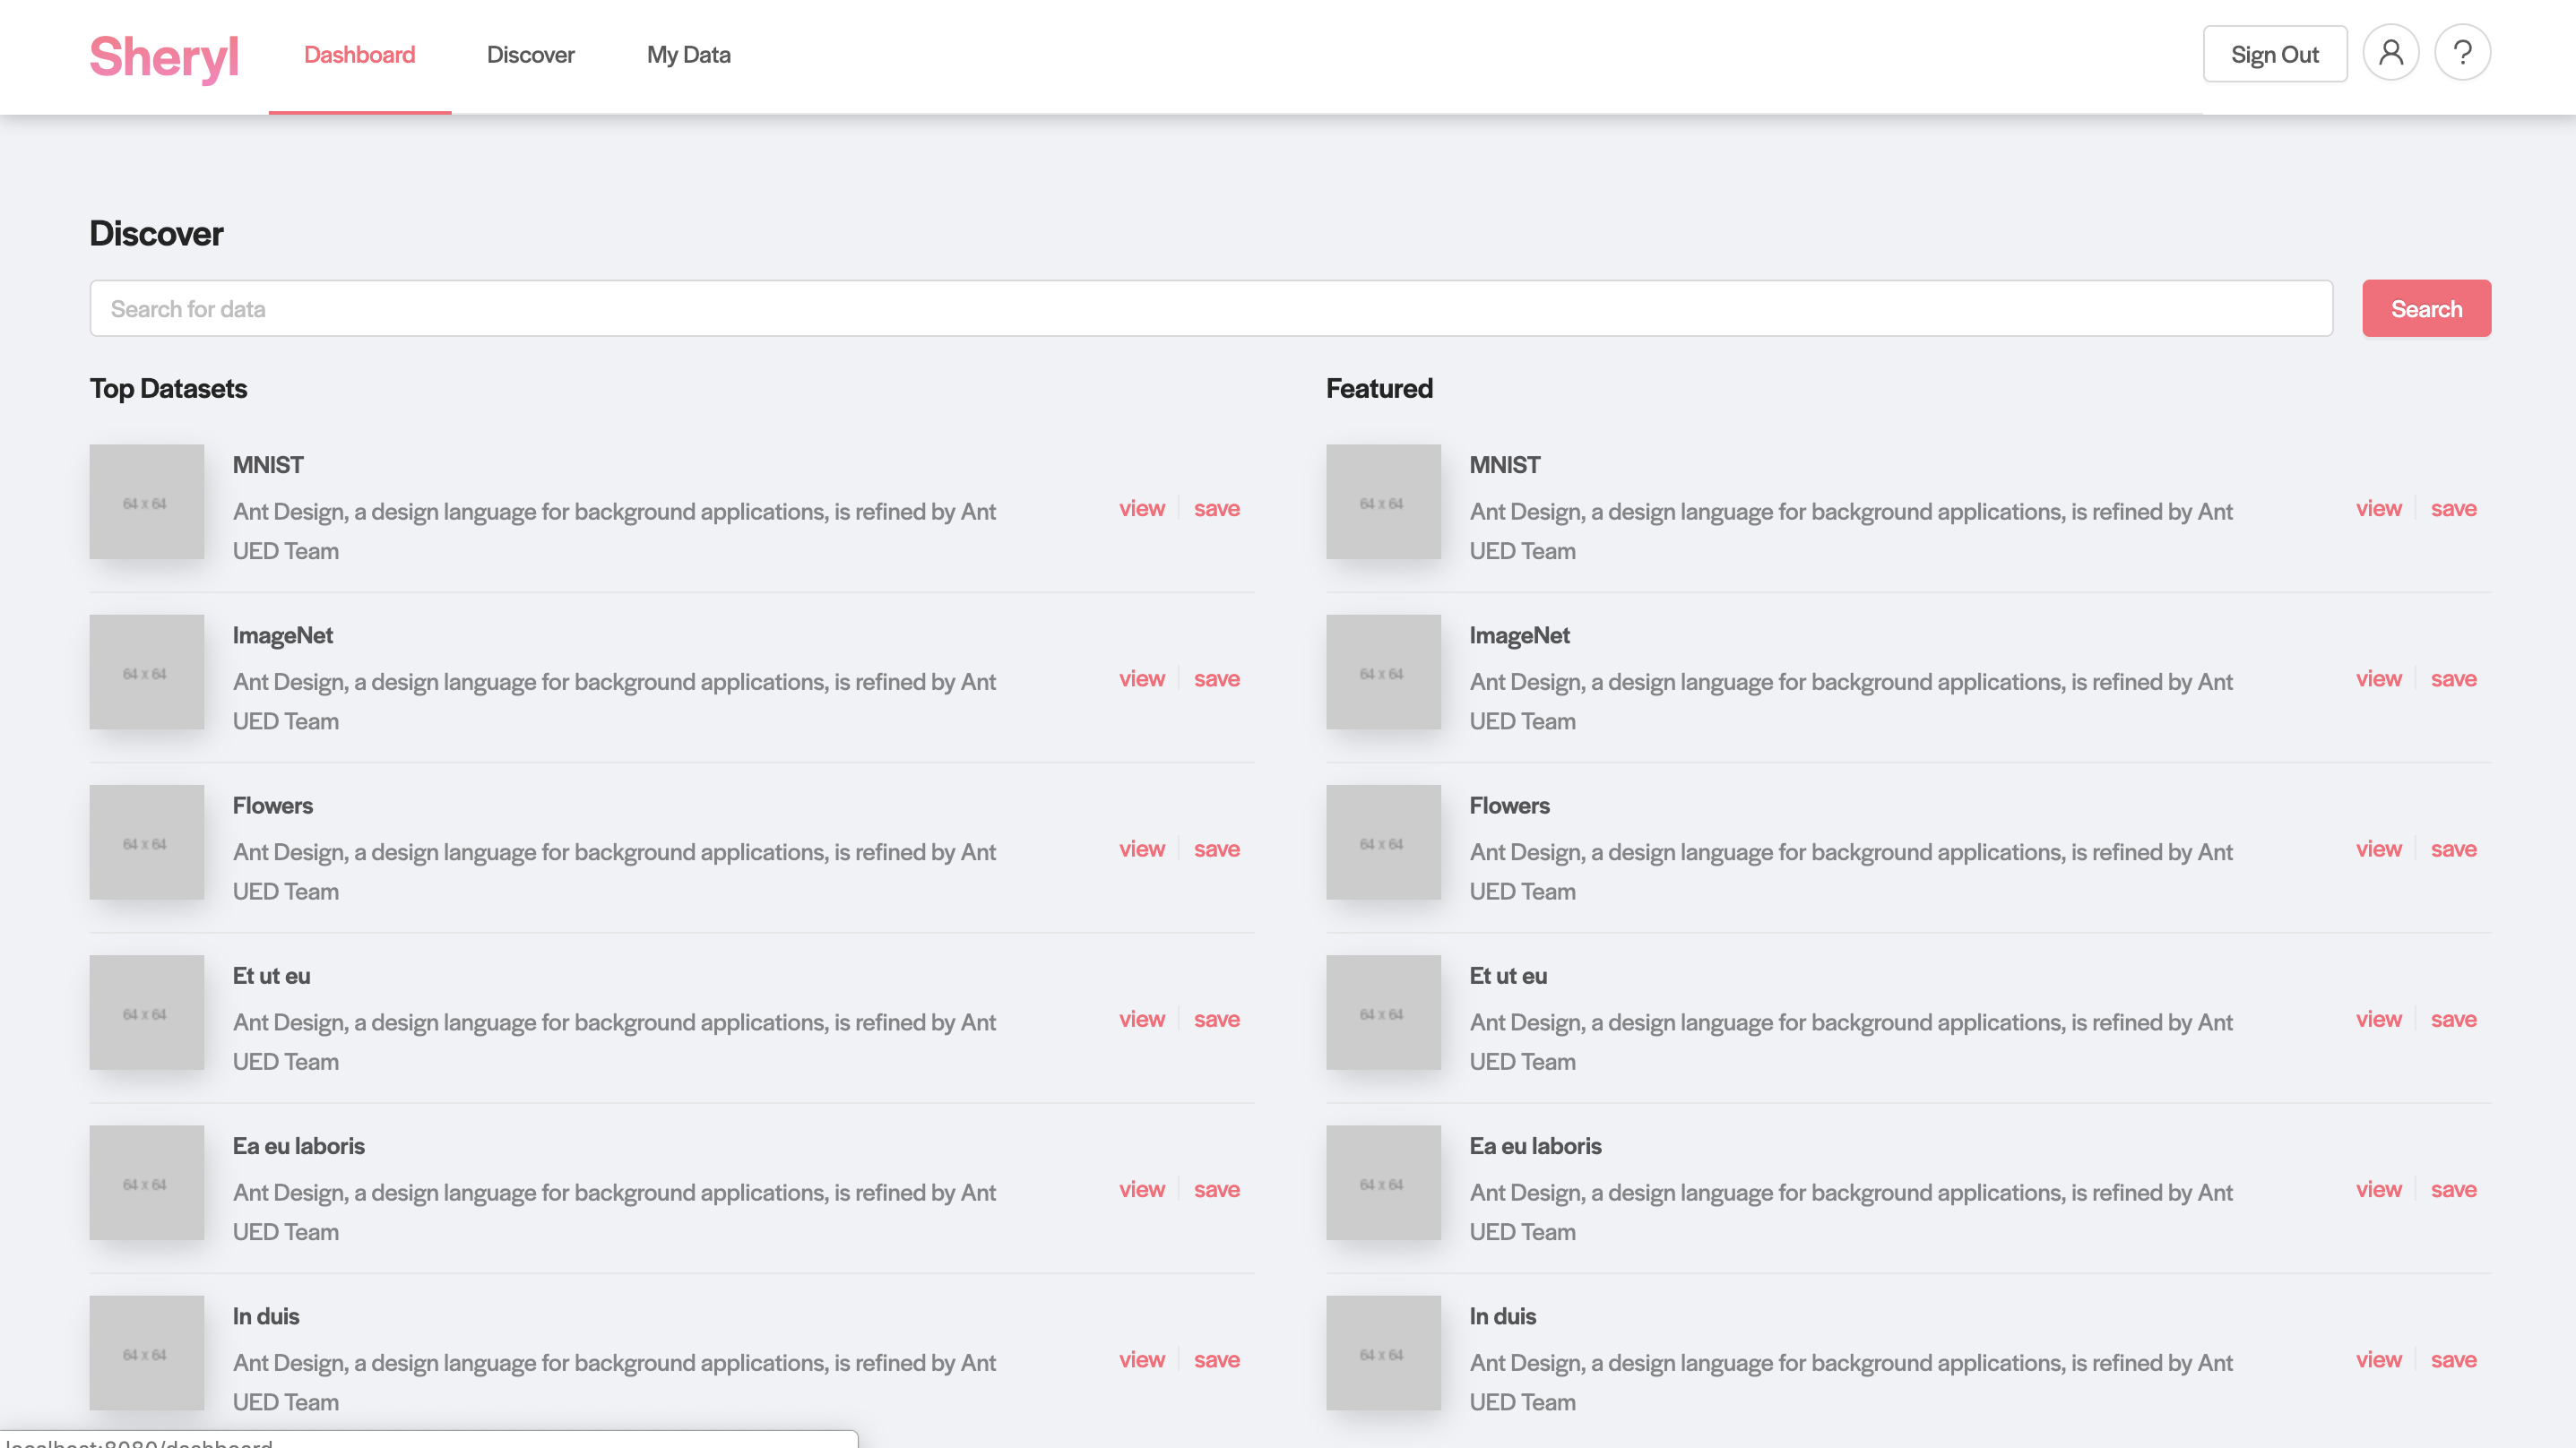Save In duis in Featured list
This screenshot has height=1448, width=2576.
(x=2453, y=1360)
